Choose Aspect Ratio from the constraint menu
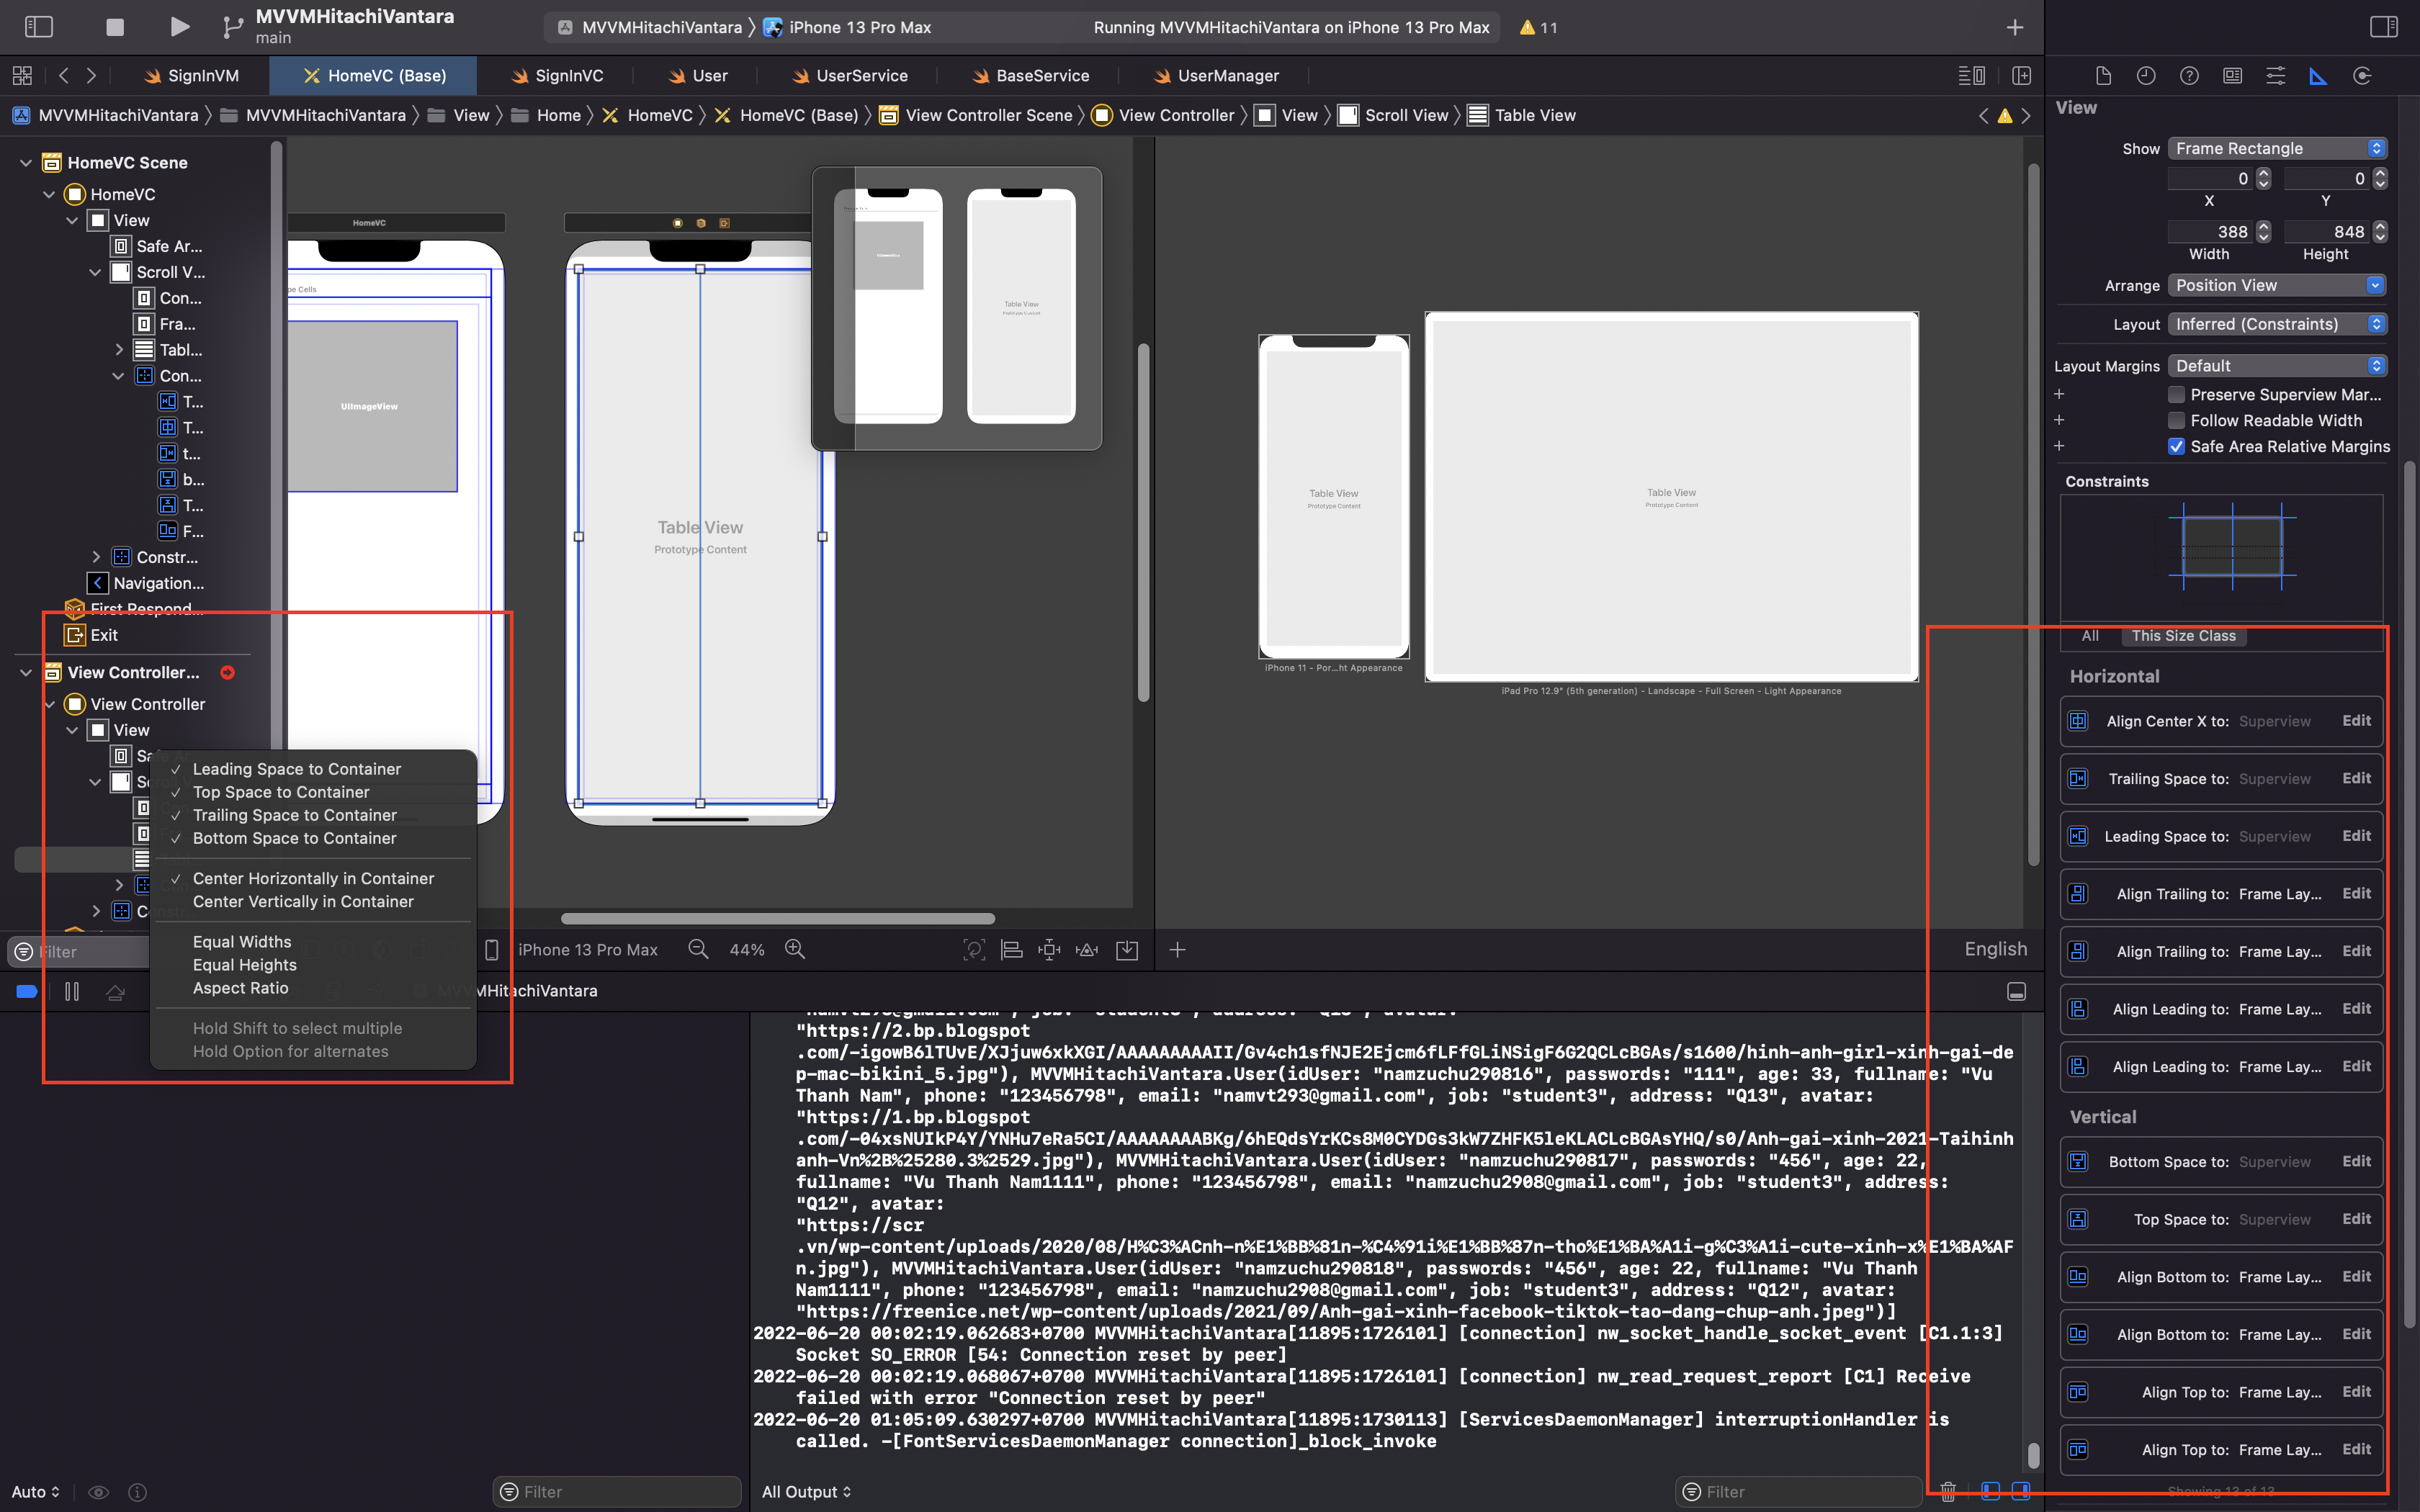2420x1512 pixels. pos(240,988)
